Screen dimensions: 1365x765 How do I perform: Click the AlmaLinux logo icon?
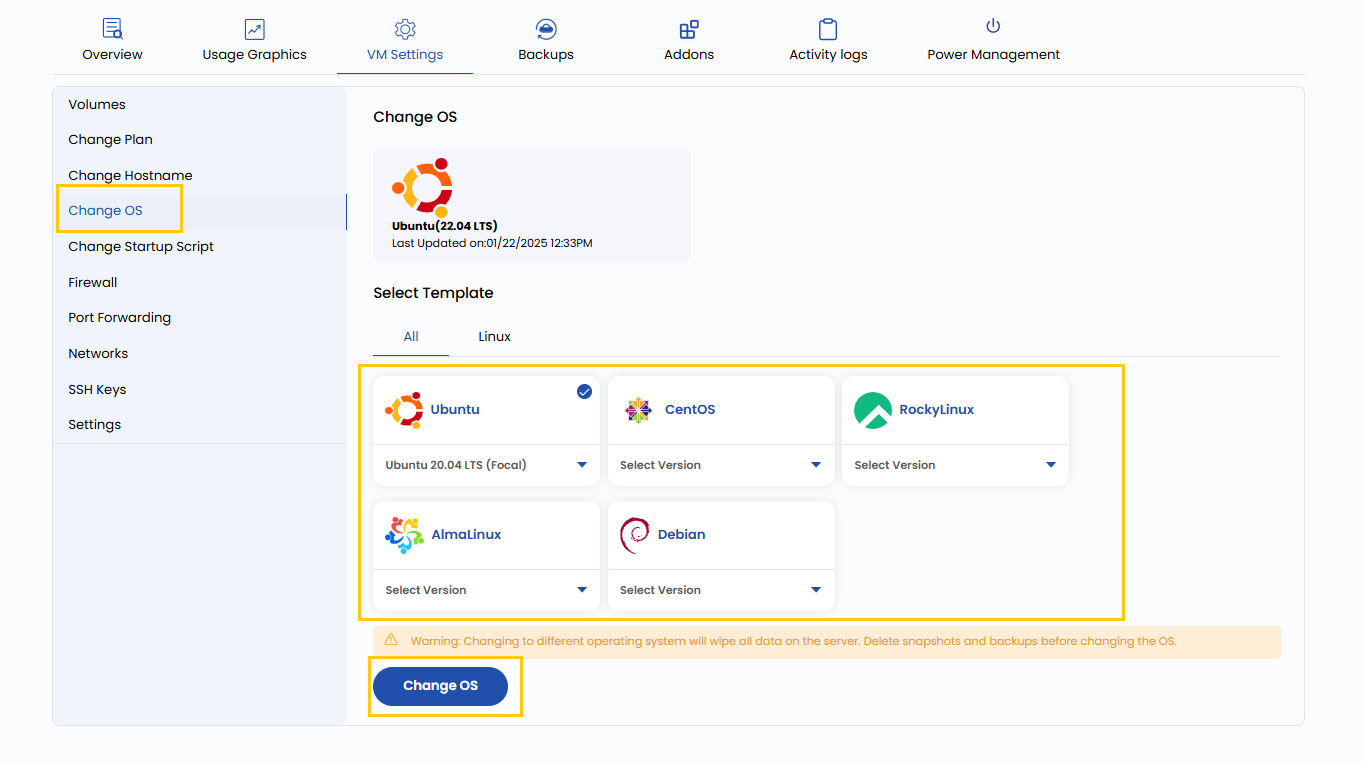(404, 535)
